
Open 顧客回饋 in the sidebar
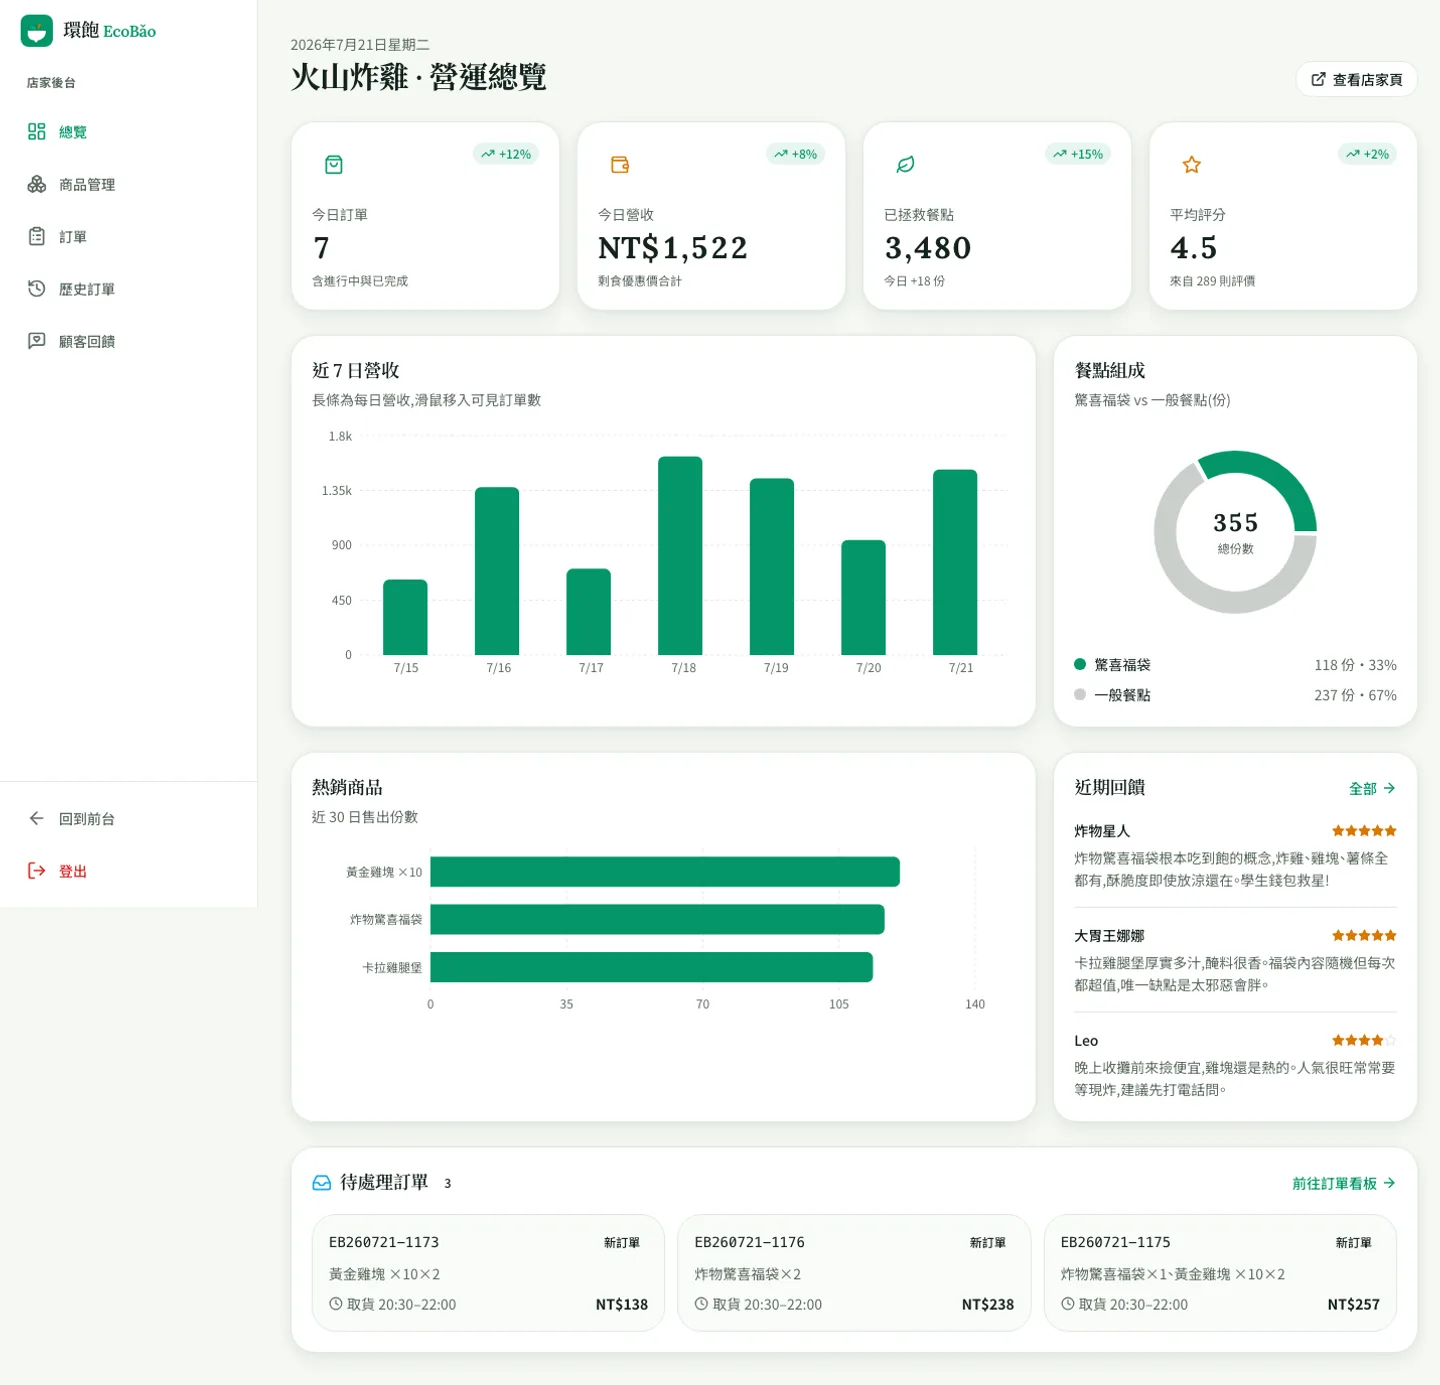pos(128,341)
